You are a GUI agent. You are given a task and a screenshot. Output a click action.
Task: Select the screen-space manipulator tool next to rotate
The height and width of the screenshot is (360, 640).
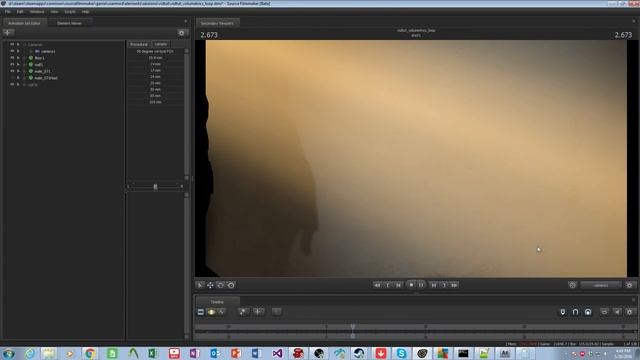231,285
